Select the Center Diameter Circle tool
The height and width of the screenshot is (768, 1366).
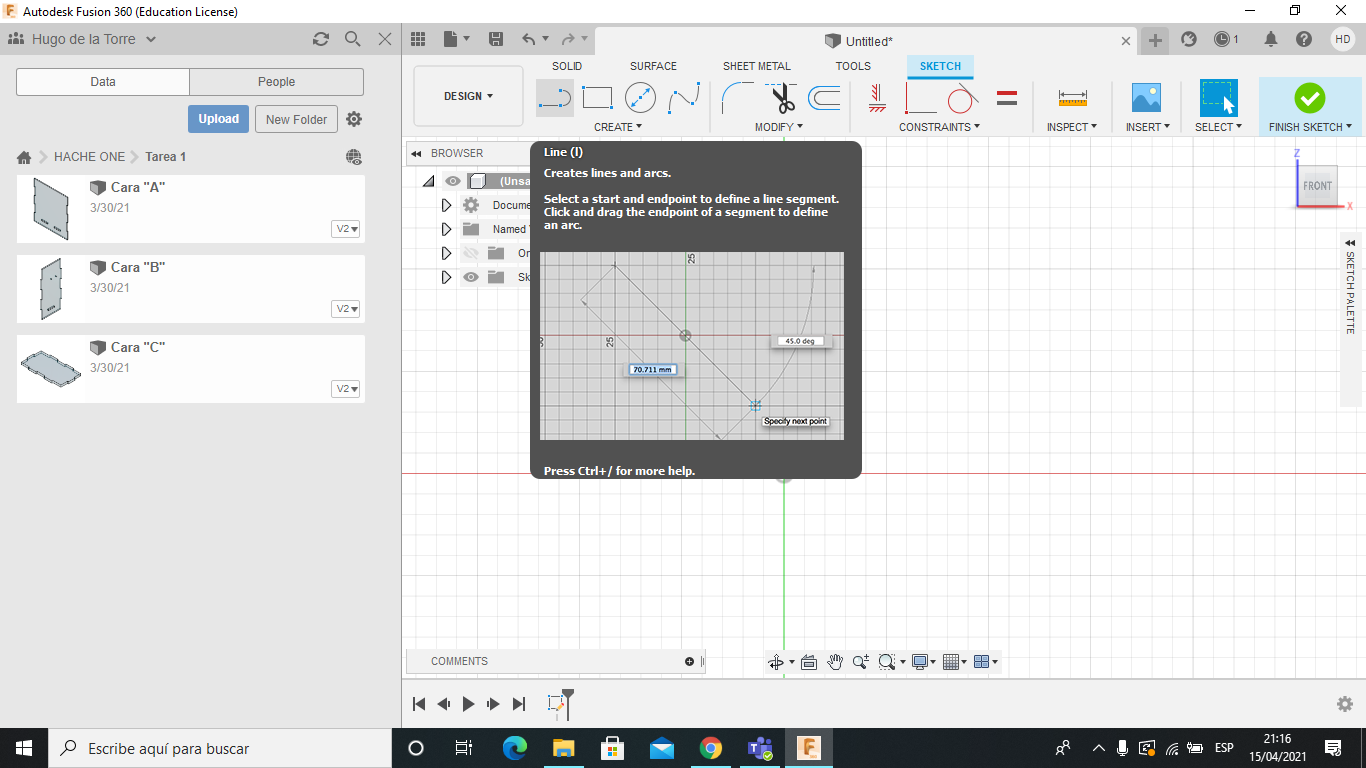pos(640,98)
